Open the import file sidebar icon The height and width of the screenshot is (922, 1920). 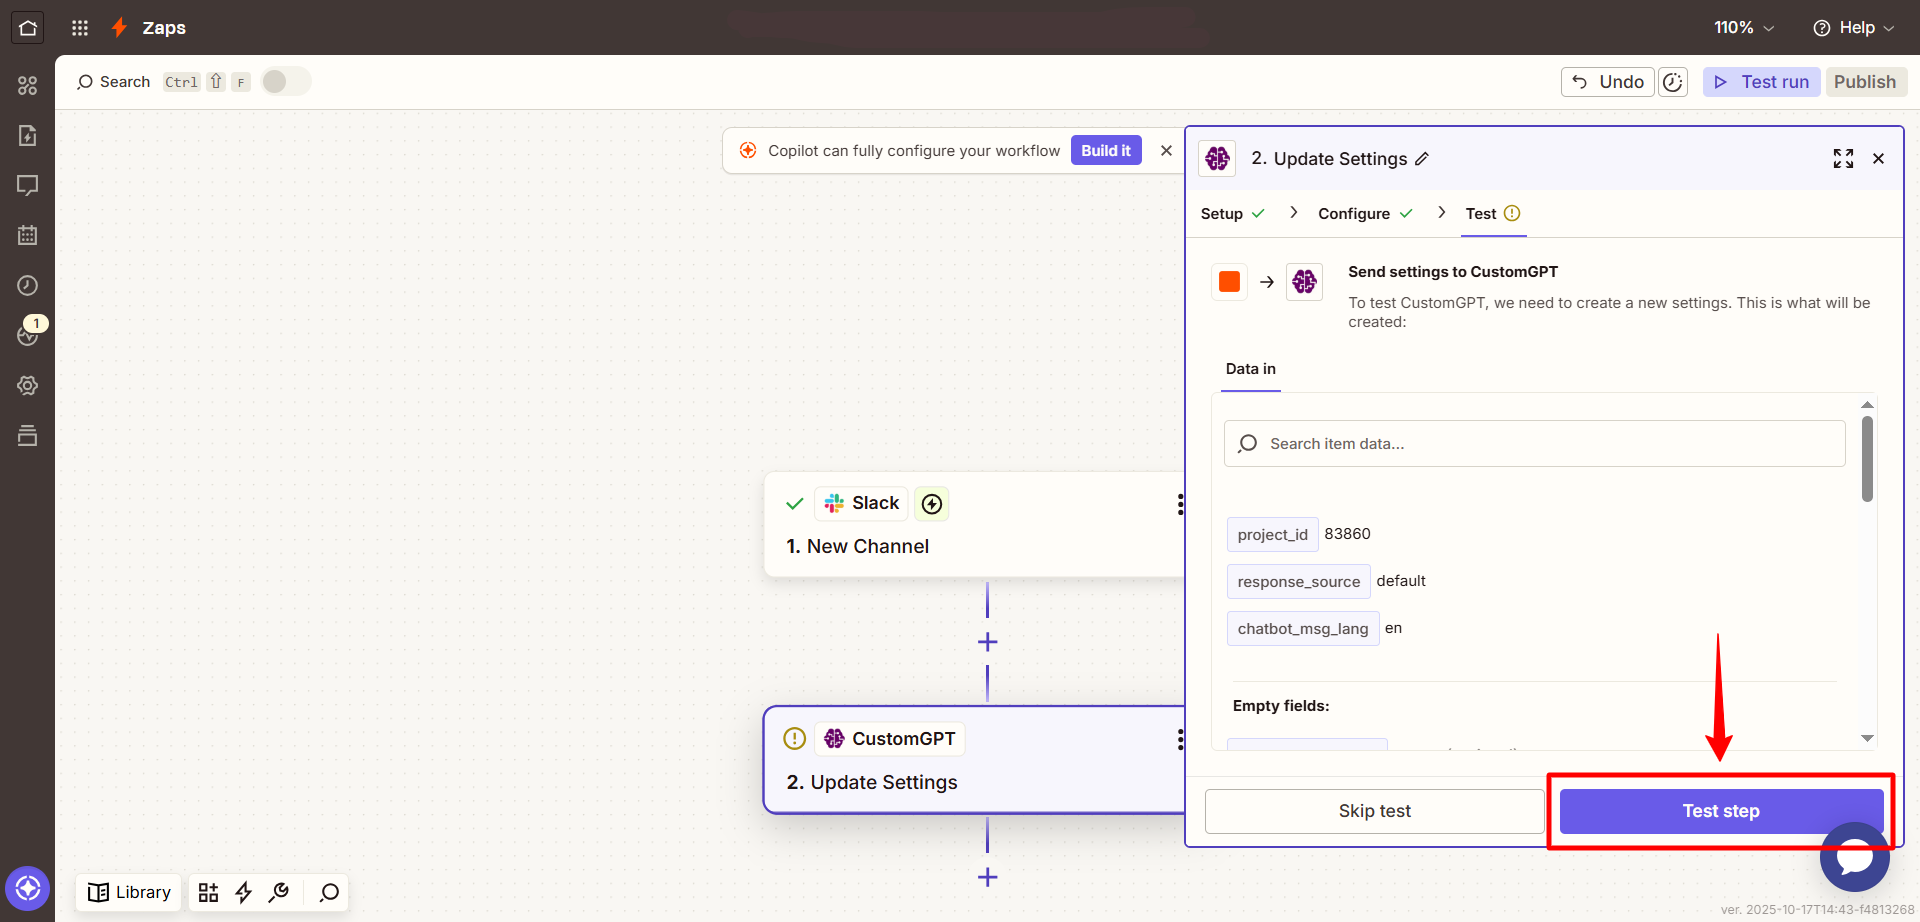coord(28,135)
